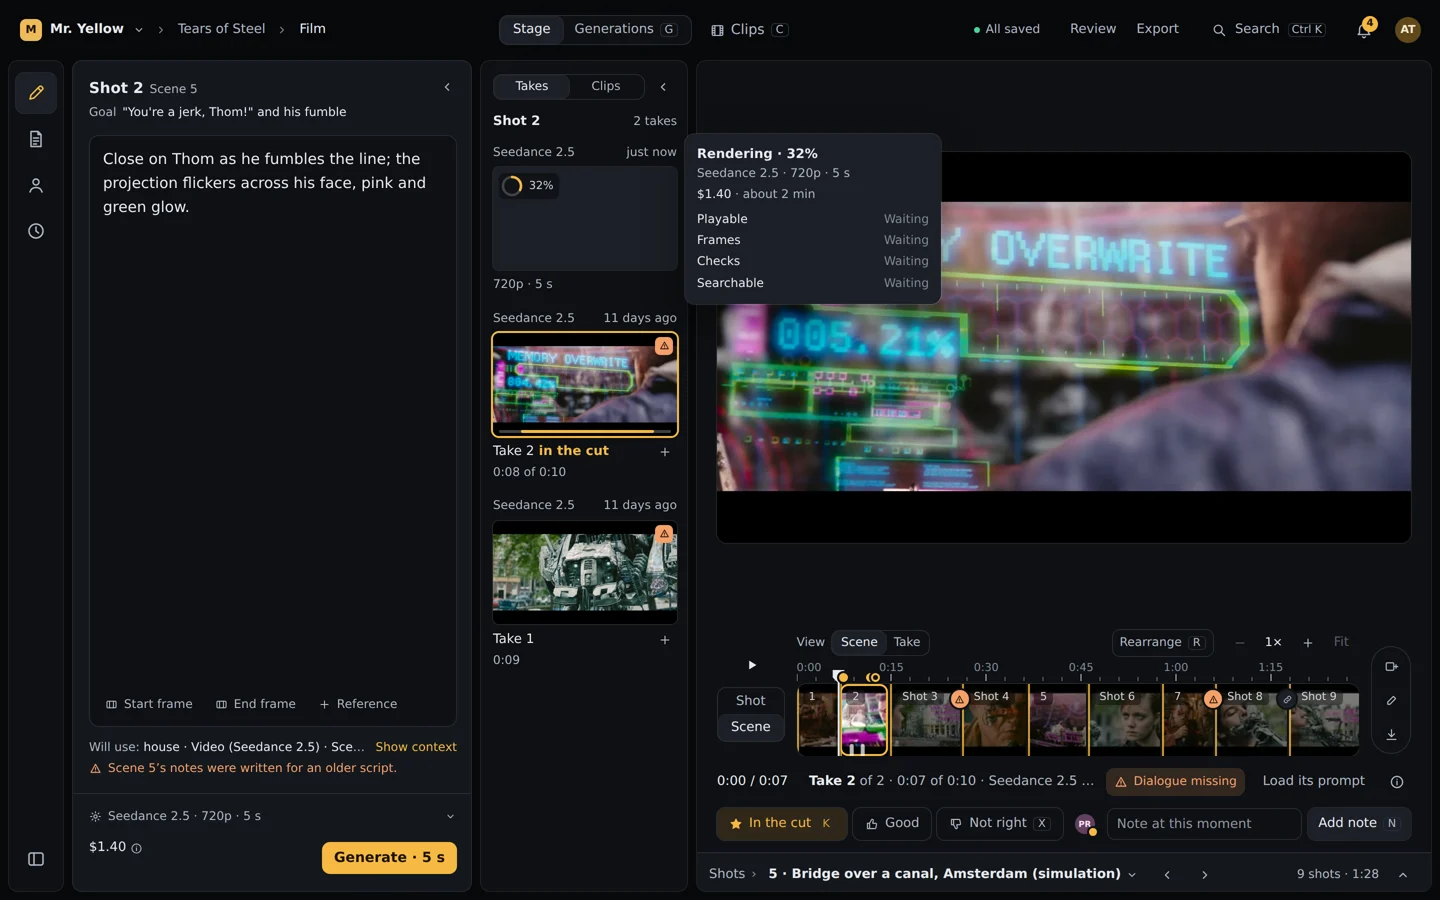The width and height of the screenshot is (1440, 900).
Task: Click the Show context link
Action: [416, 747]
